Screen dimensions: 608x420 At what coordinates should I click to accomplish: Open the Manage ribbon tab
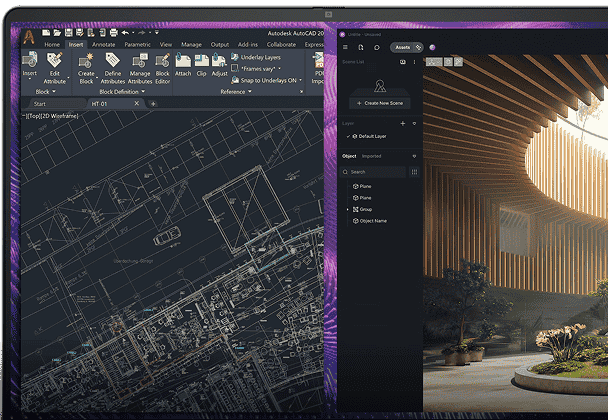coord(191,45)
